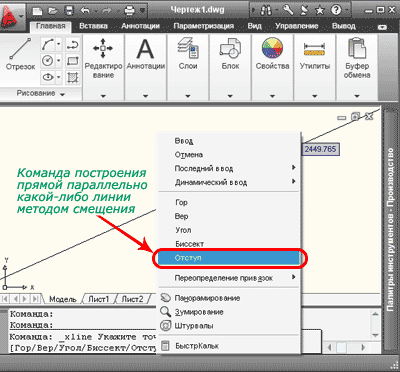Open Последний ввод submenu

click(x=230, y=169)
